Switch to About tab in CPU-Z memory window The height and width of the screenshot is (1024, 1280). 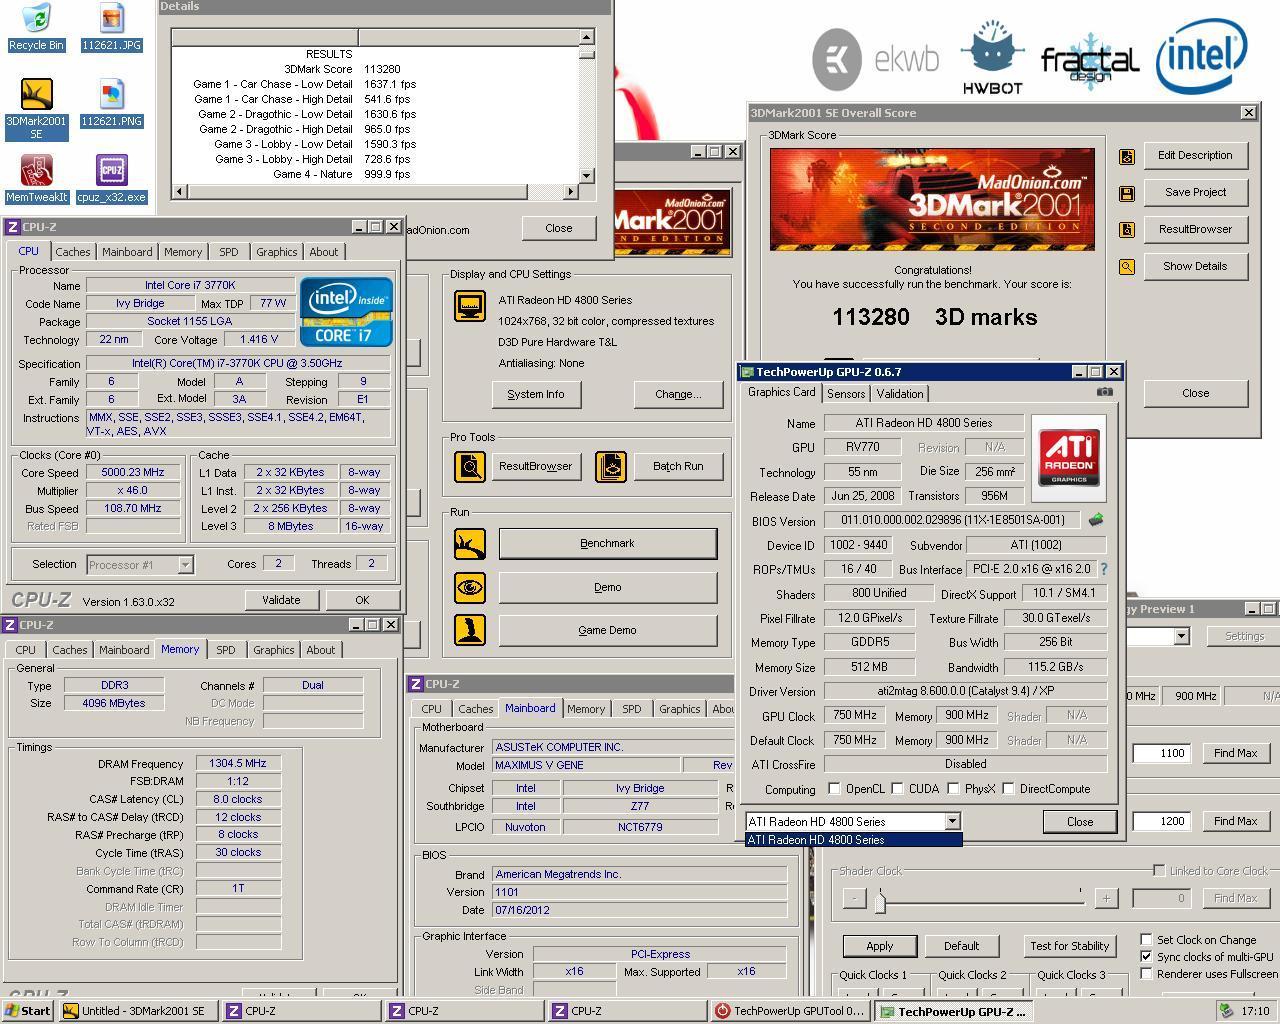(321, 650)
